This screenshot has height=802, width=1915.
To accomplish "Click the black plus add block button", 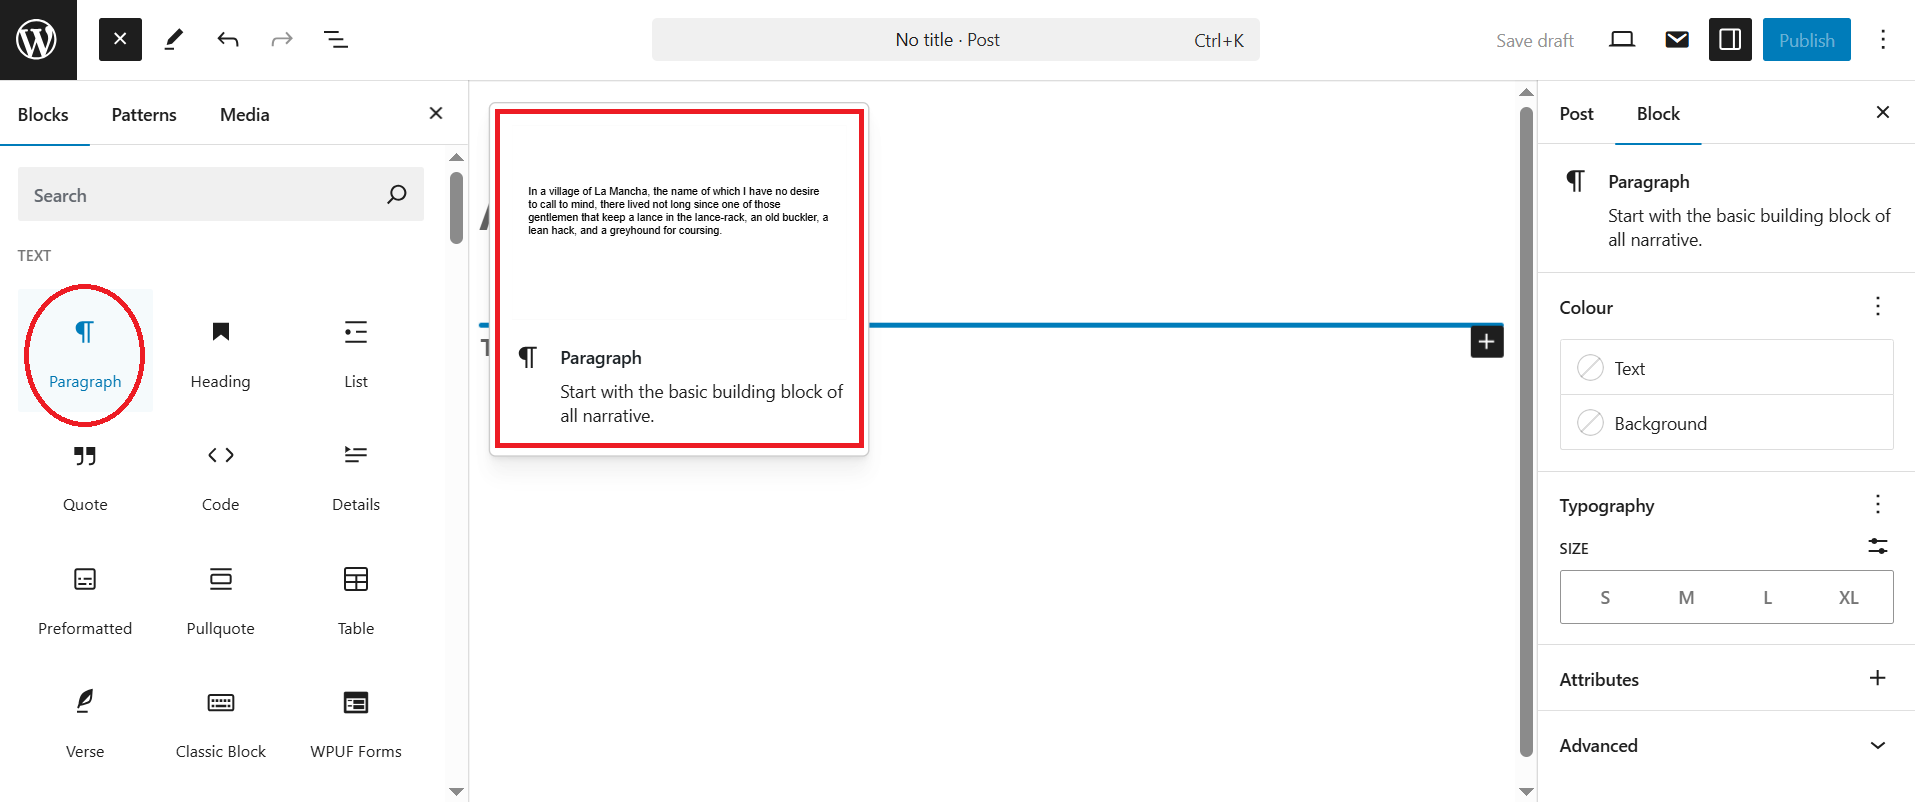I will pyautogui.click(x=1487, y=342).
